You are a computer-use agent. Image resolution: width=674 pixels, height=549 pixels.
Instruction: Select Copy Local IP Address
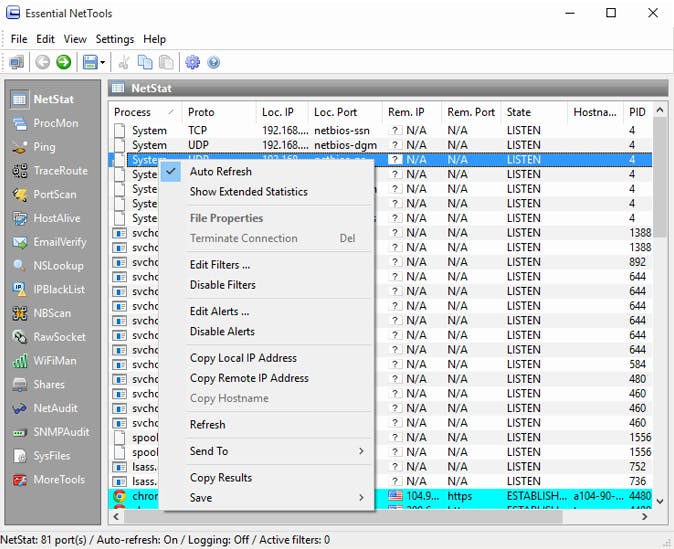pos(267,358)
